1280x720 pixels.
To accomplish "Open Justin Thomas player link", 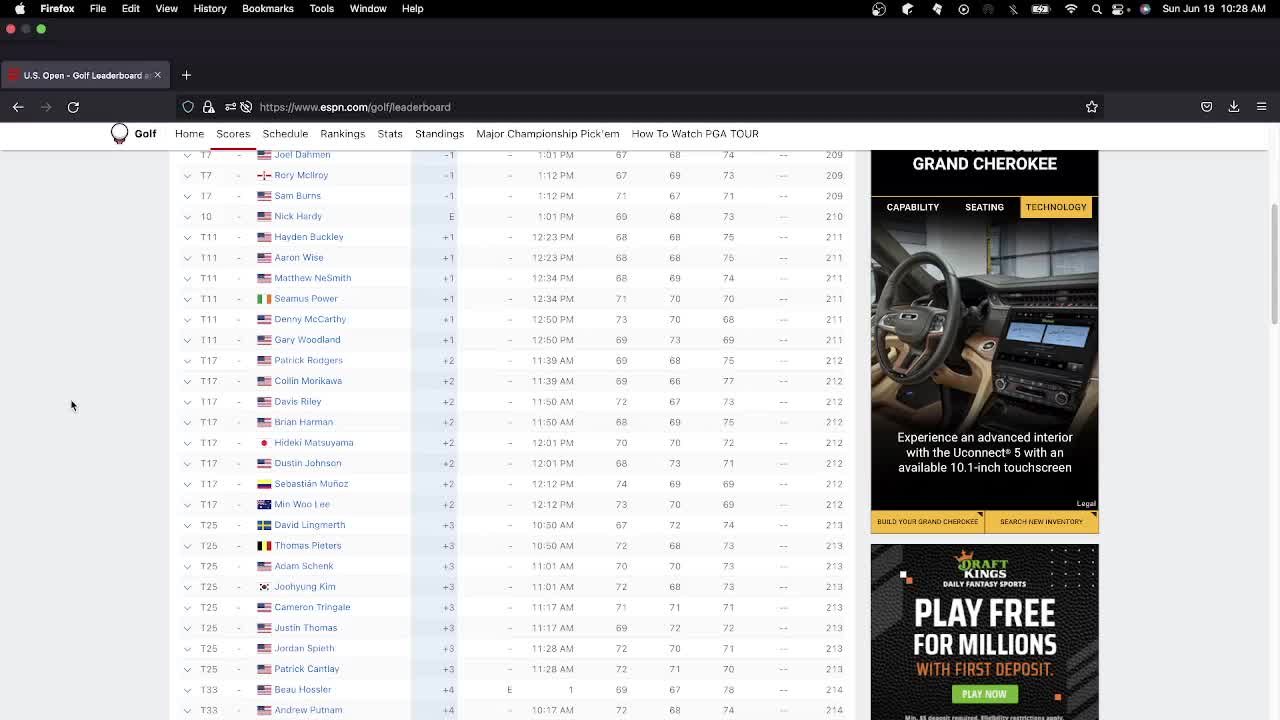I will tap(306, 628).
